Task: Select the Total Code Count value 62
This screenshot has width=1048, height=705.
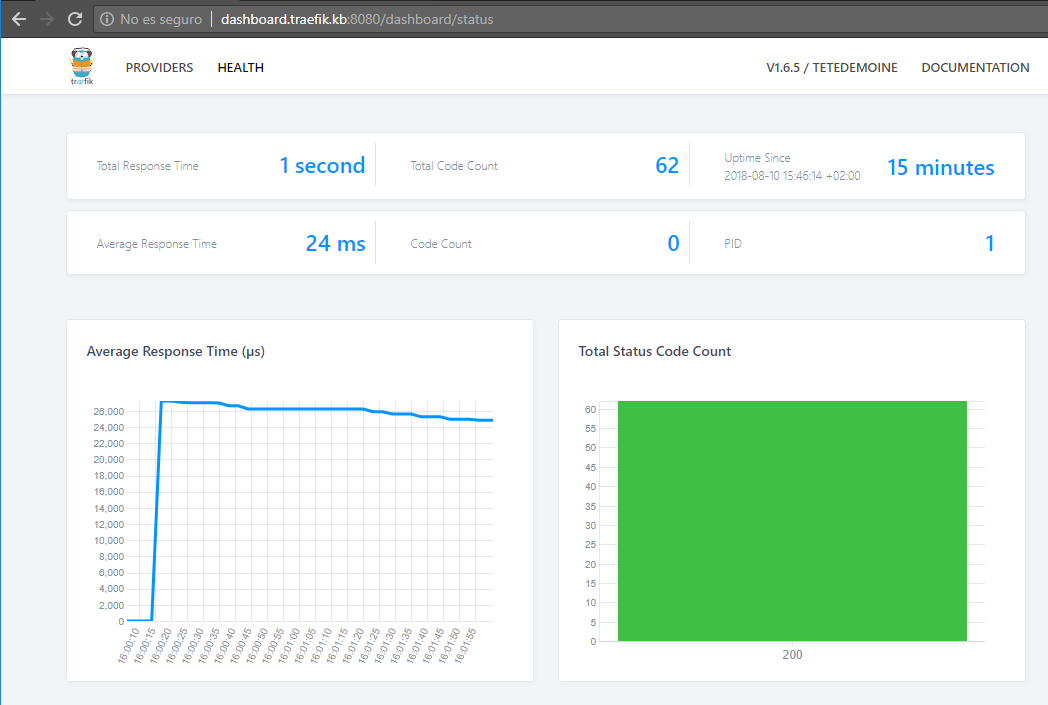Action: (667, 165)
